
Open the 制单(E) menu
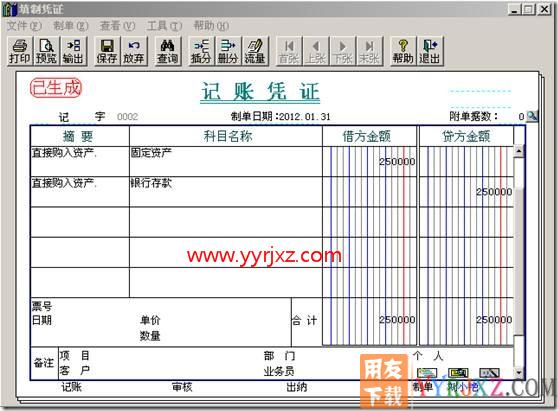point(70,26)
